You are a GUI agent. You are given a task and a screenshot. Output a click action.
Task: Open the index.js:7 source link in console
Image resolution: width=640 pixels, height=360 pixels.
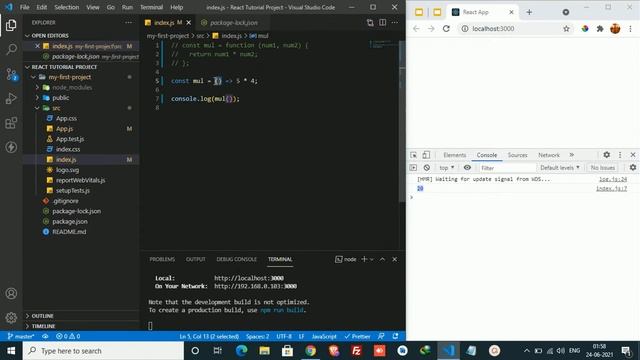[611, 189]
